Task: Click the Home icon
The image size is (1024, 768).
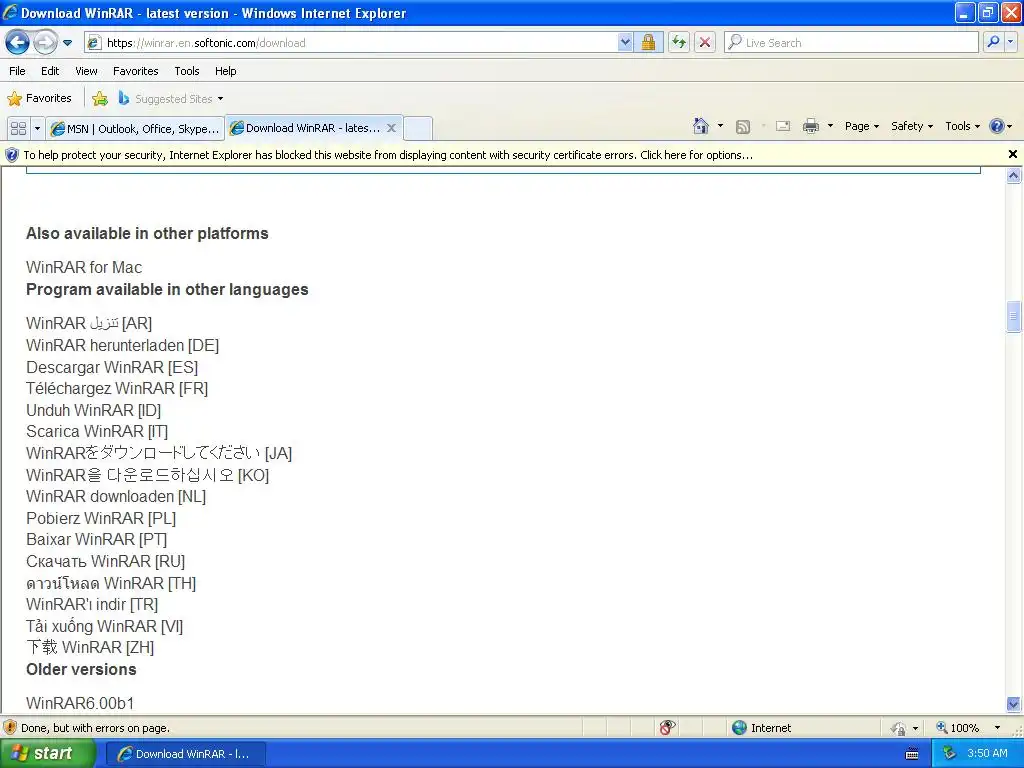Action: (701, 126)
